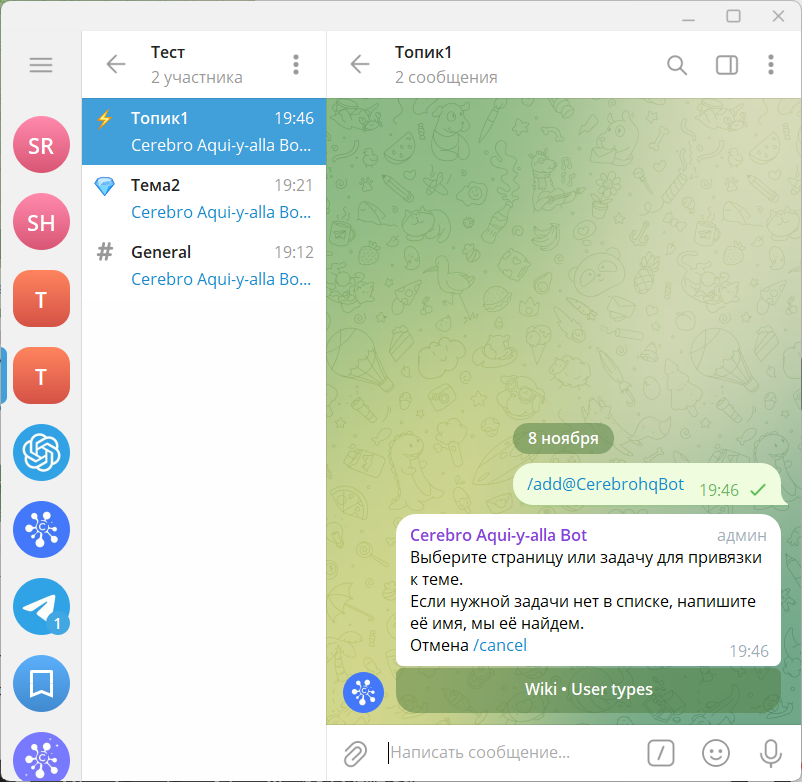
Task: Go back from the Топик1 conversation
Action: 360,64
